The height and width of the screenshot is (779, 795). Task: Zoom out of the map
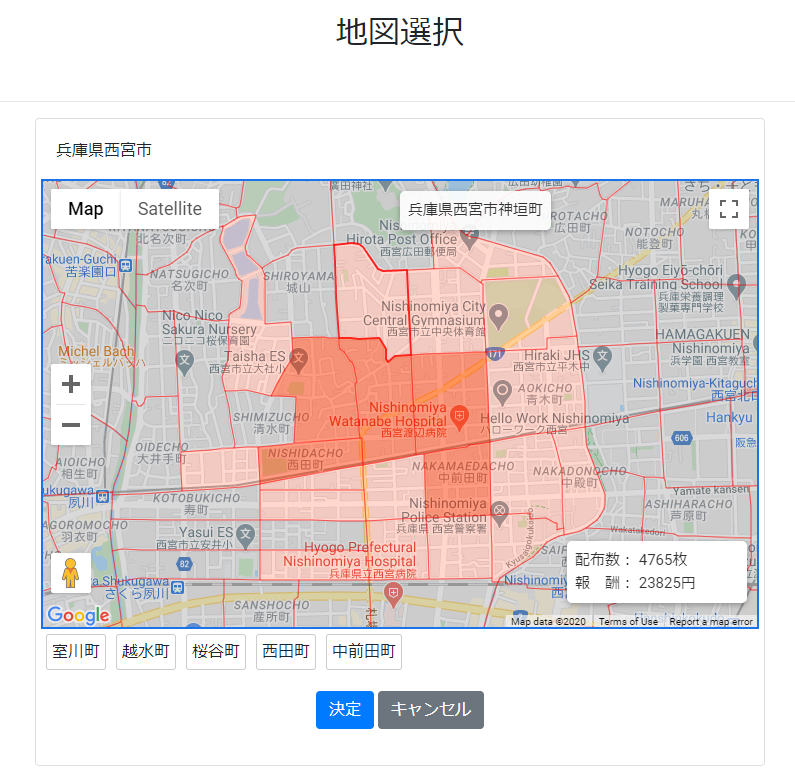pos(71,425)
